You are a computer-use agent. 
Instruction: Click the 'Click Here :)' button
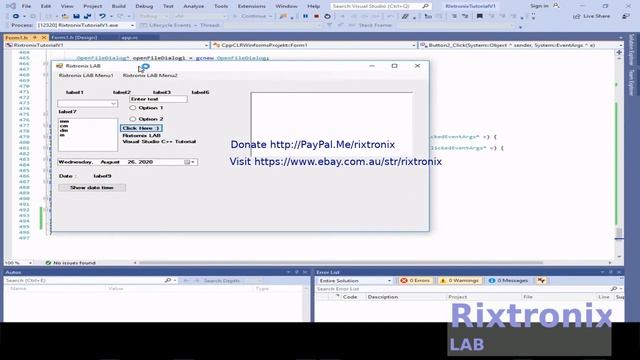pos(141,128)
